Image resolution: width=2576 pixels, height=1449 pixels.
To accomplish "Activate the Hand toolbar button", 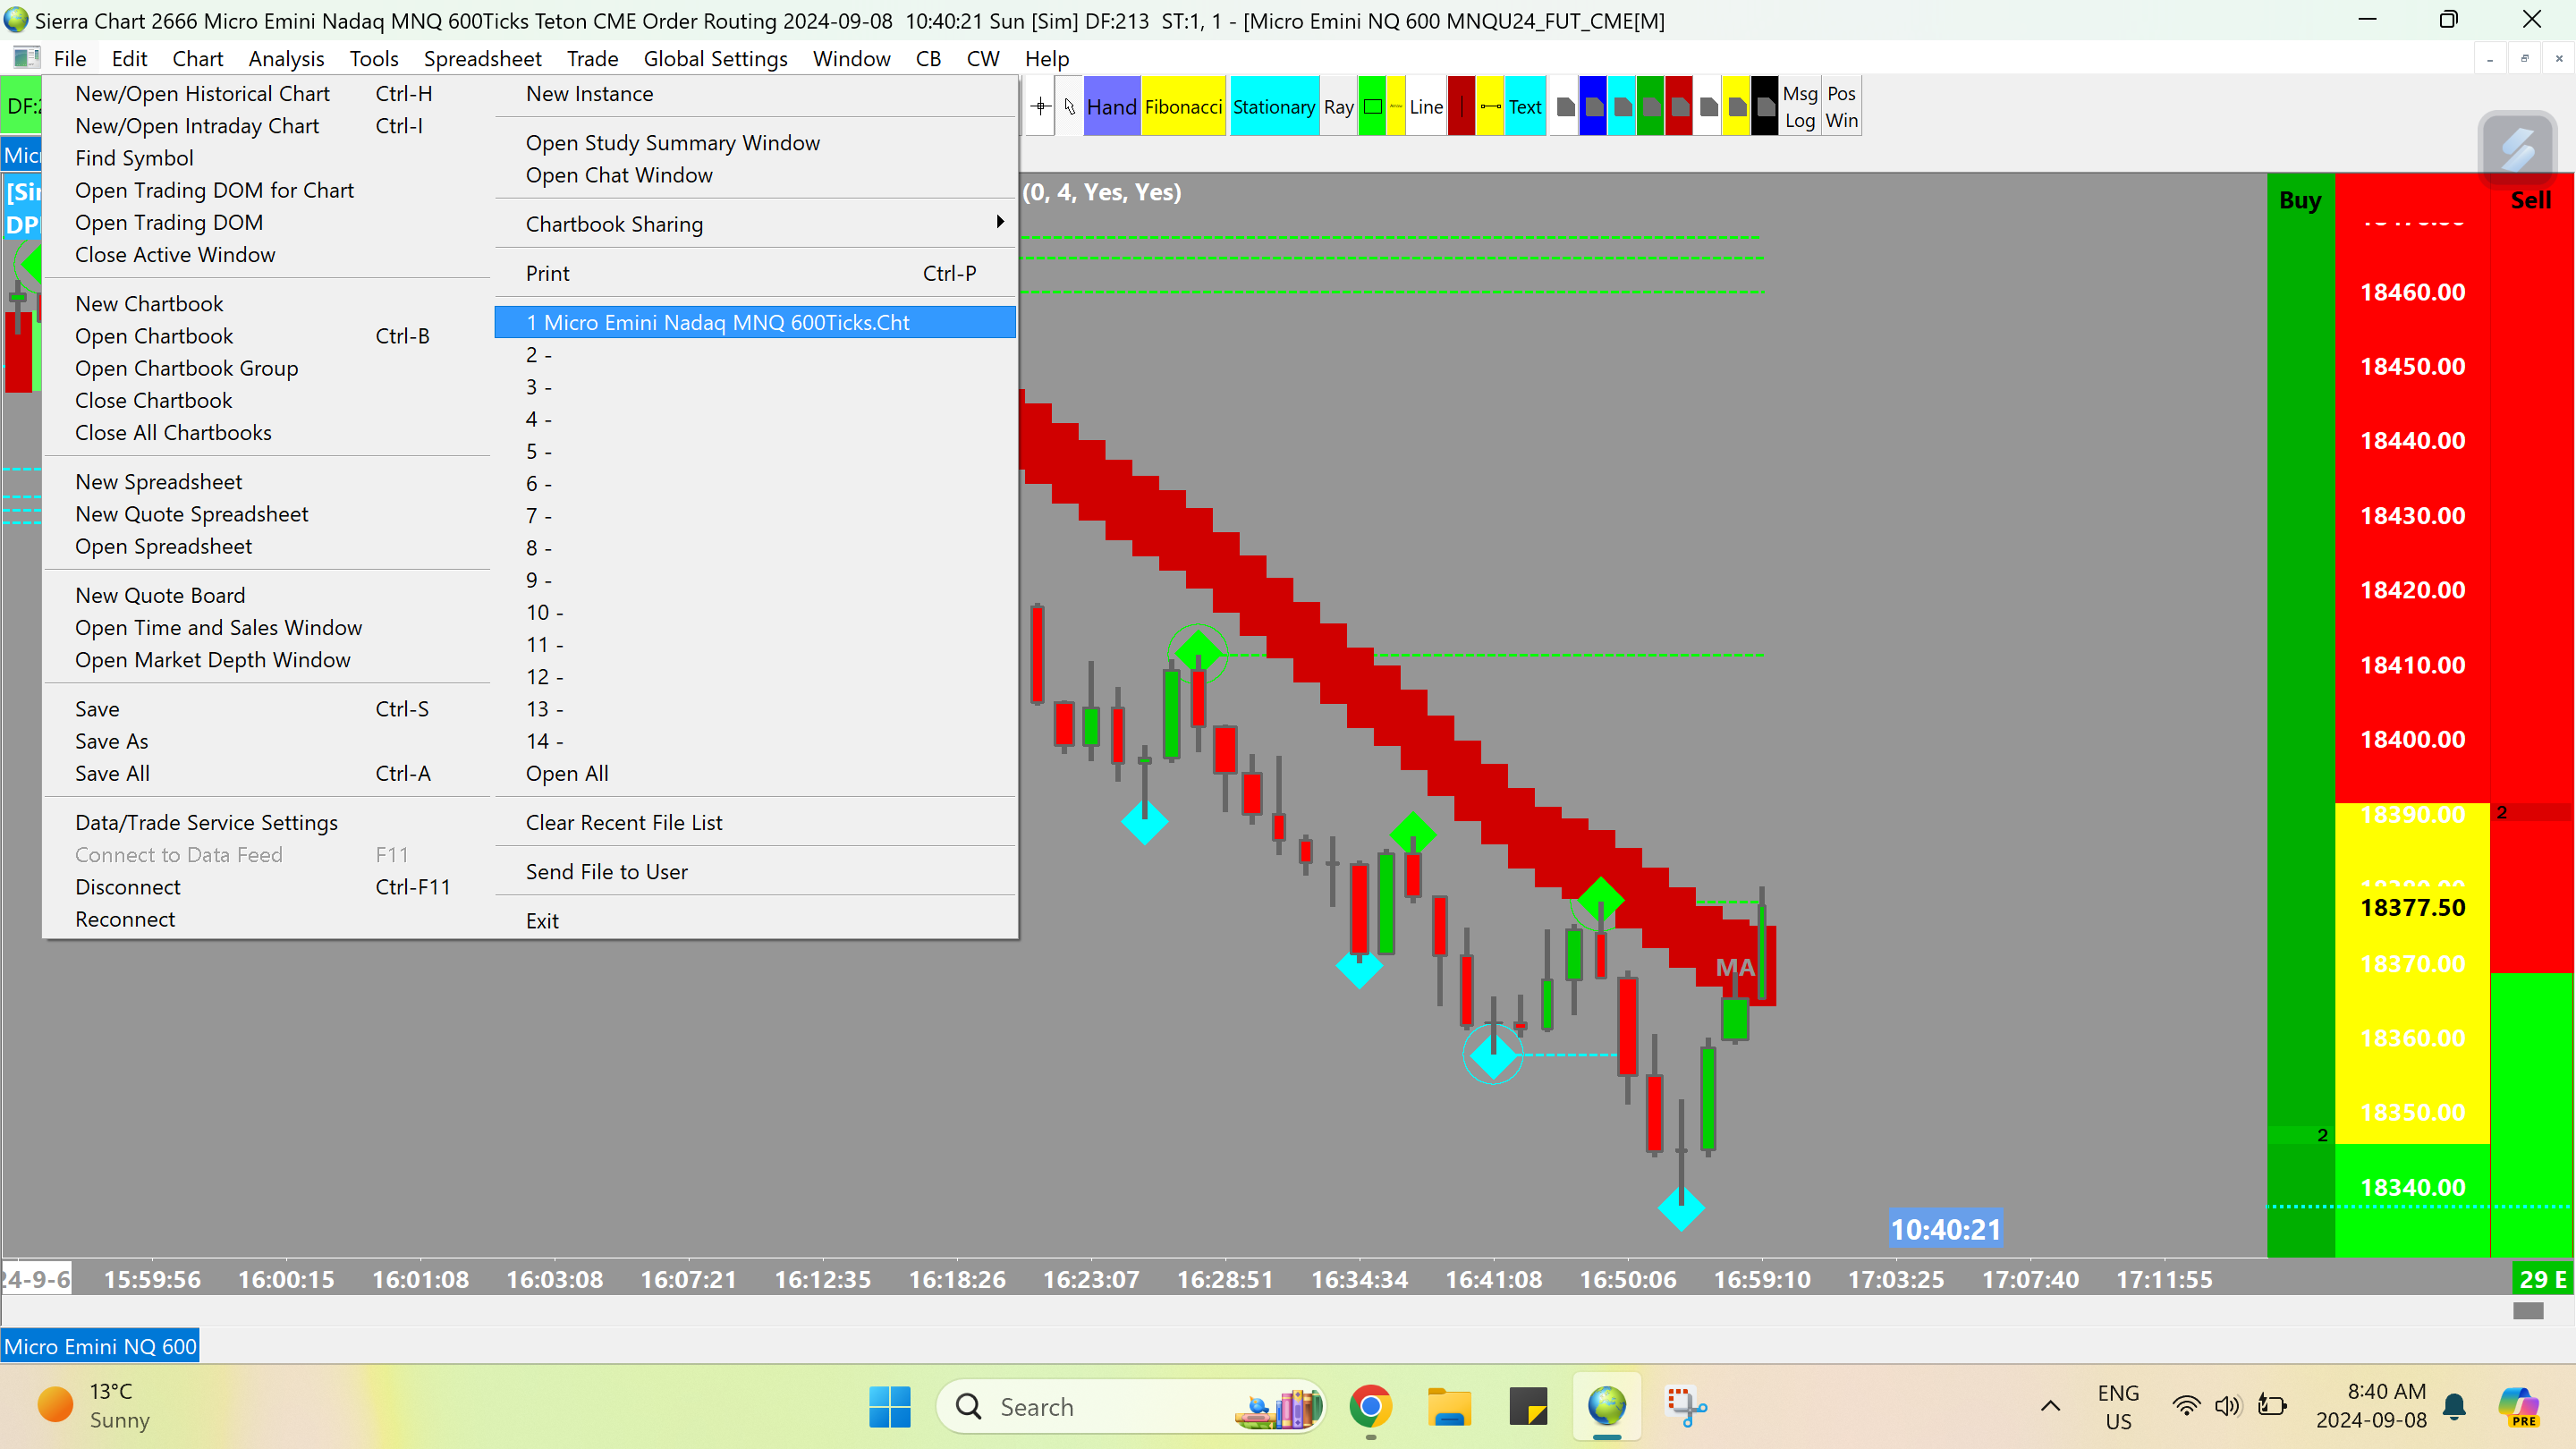I will 1111,106.
